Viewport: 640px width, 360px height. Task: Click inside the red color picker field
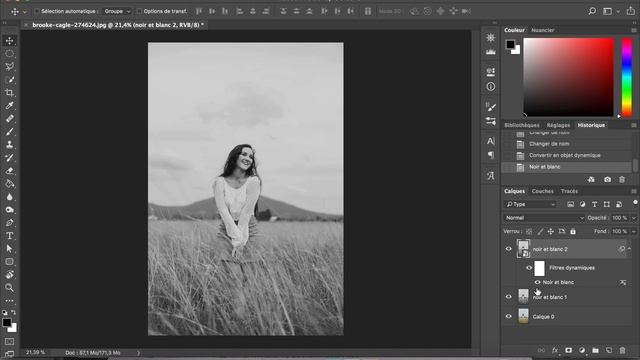click(569, 77)
